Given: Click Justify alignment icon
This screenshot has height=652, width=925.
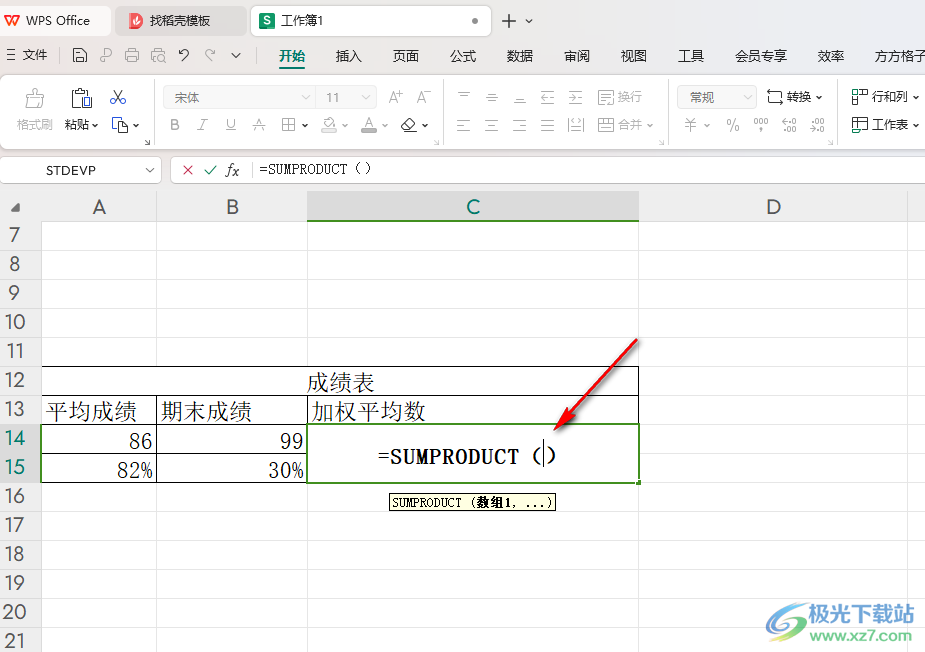Looking at the screenshot, I should pos(547,125).
